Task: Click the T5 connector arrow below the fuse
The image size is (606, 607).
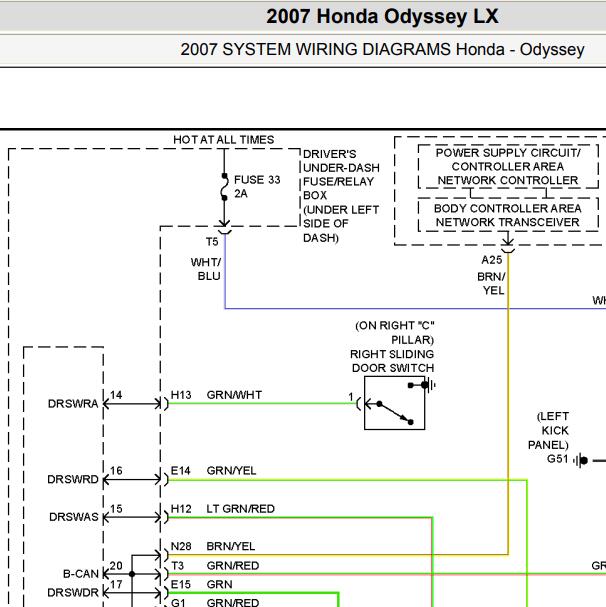Action: pos(225,228)
